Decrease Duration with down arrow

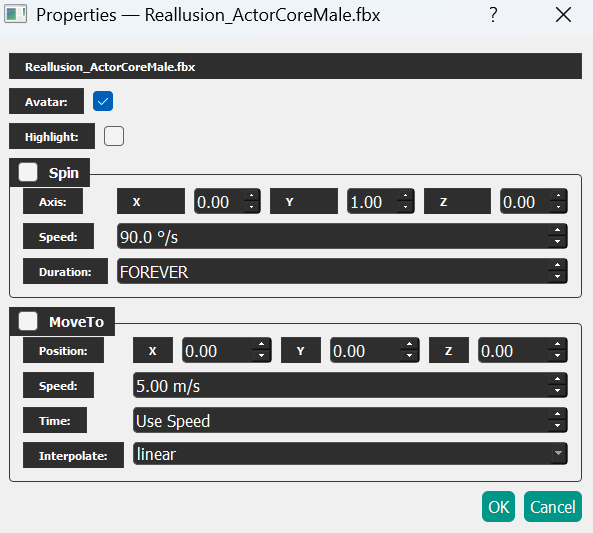click(x=557, y=277)
